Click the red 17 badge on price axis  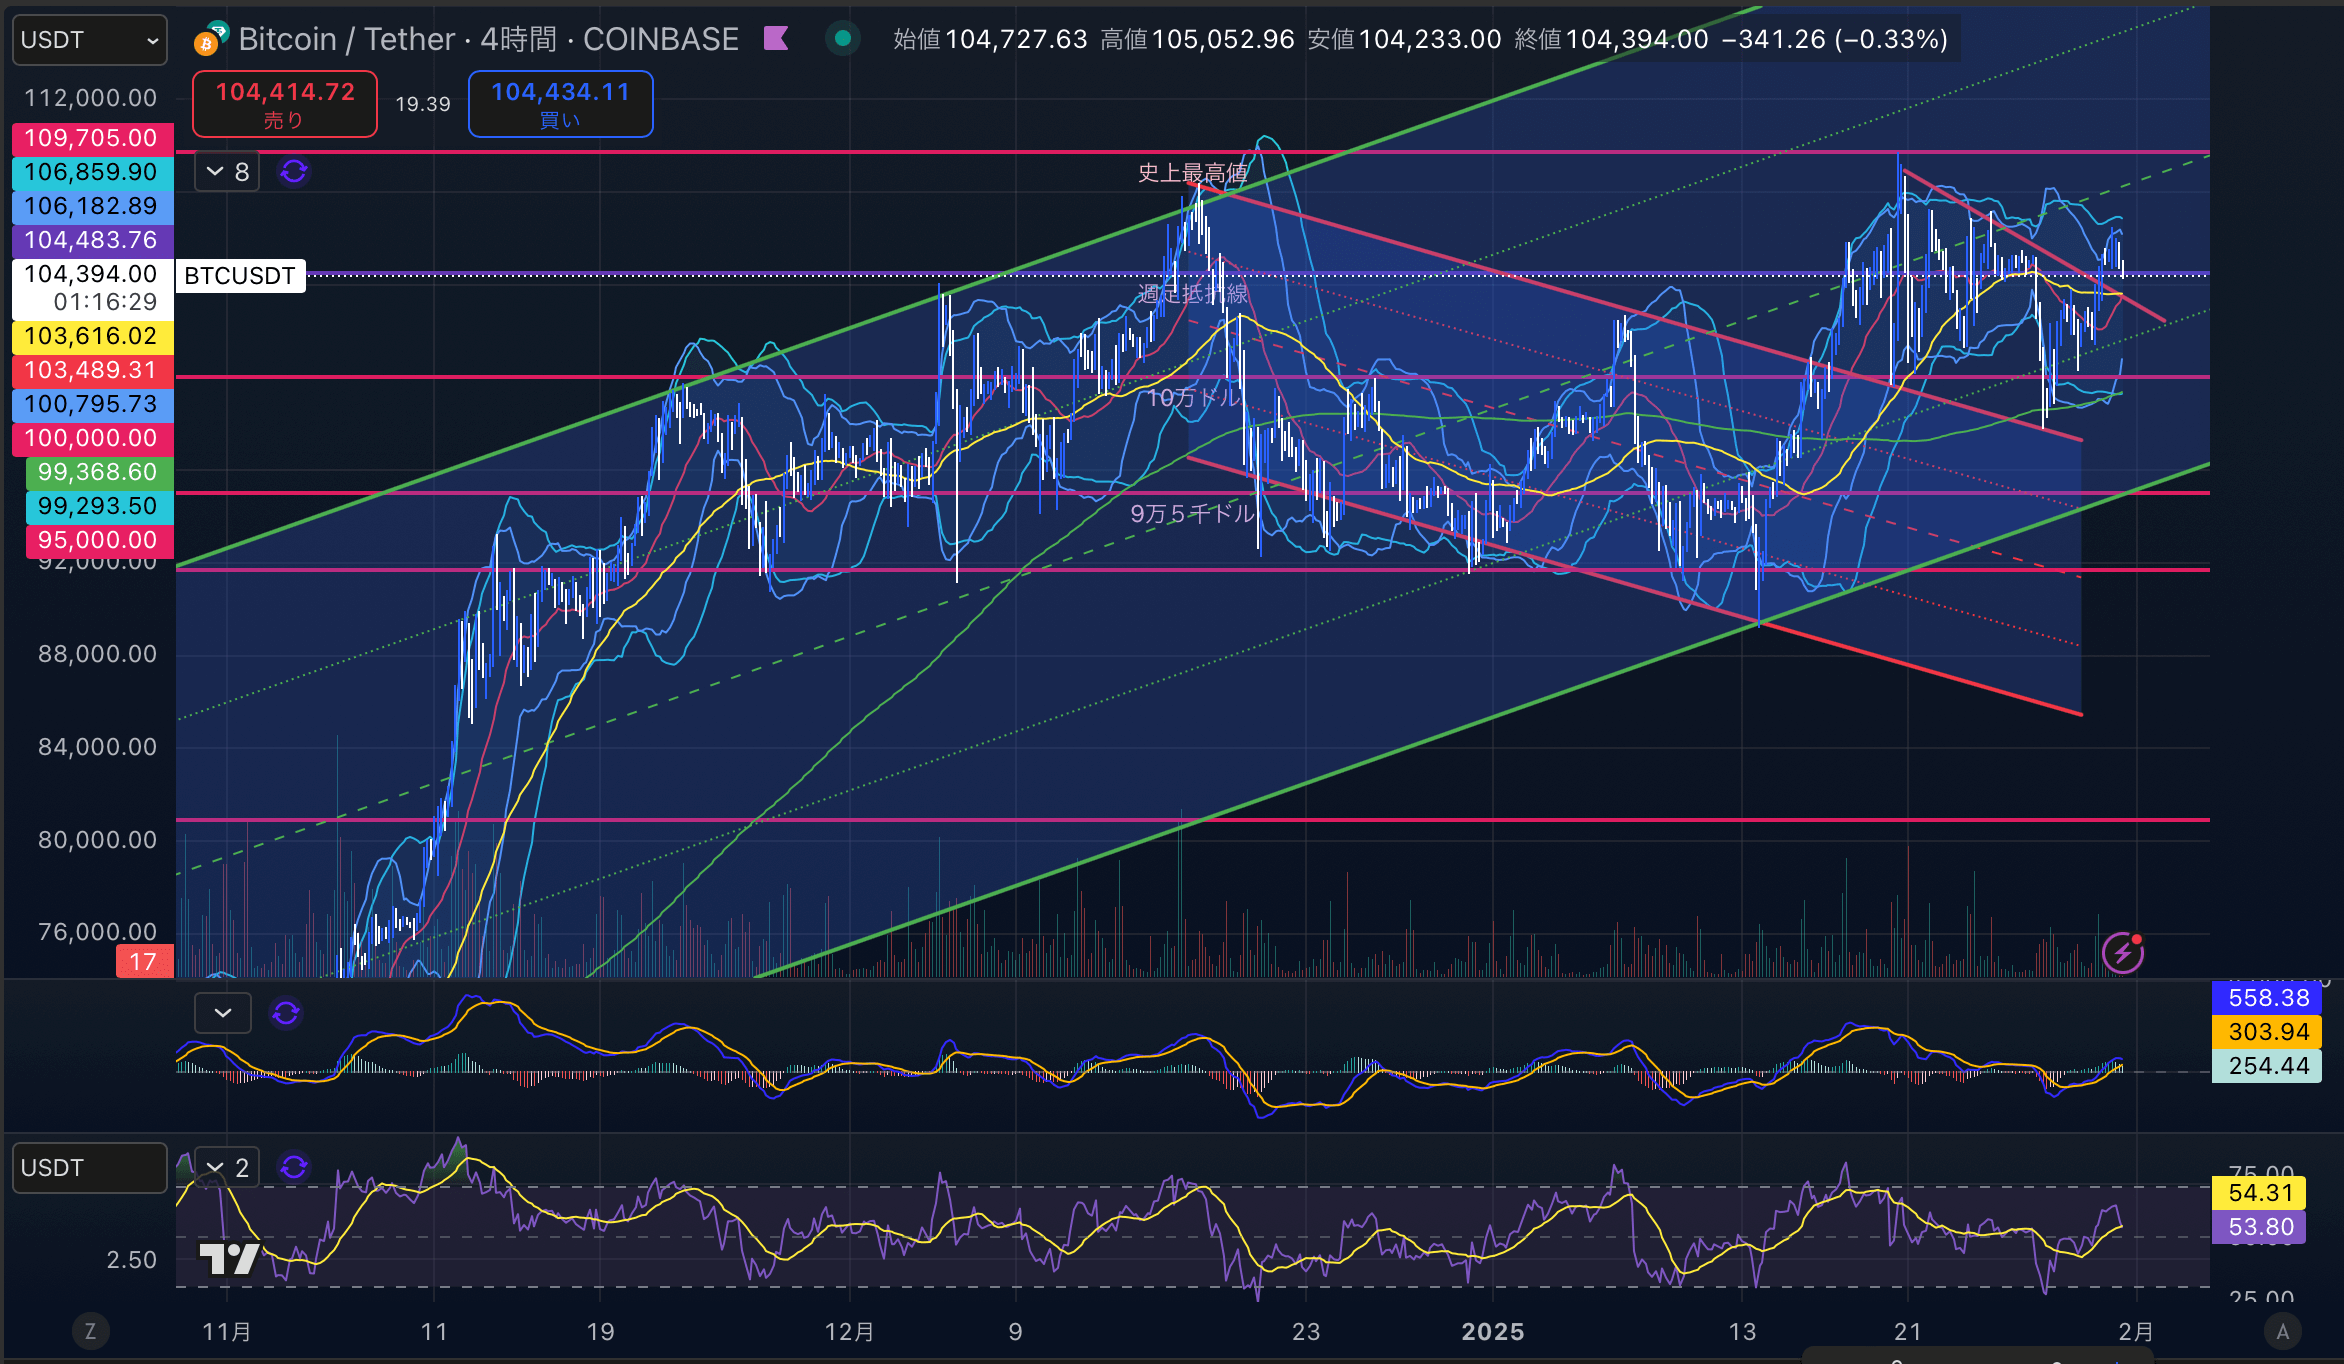pos(144,962)
